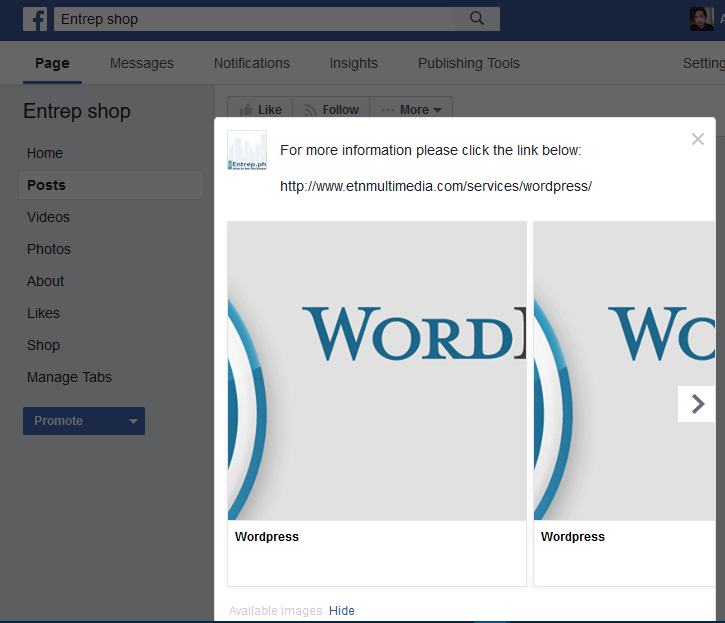Screen dimensions: 725x623
Task: Expand the Promote dropdown arrow
Action: tap(133, 421)
